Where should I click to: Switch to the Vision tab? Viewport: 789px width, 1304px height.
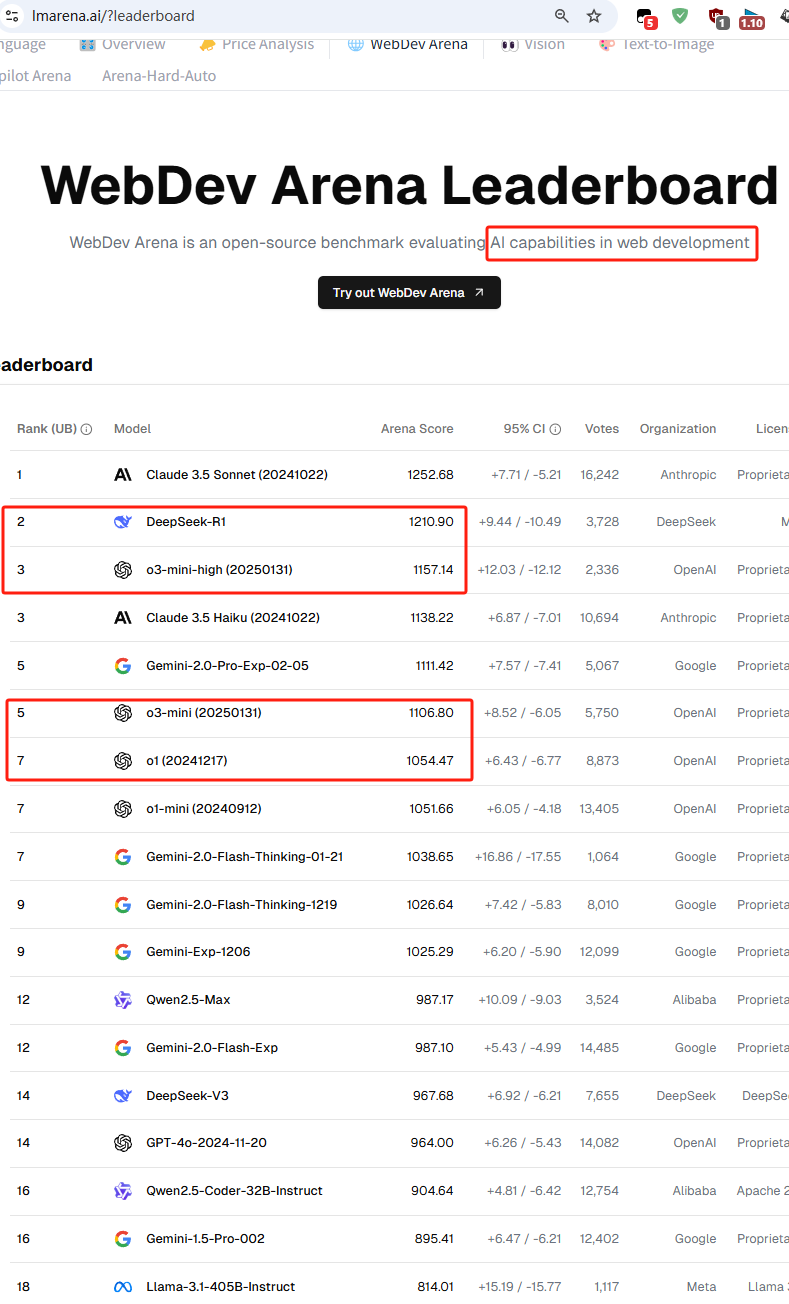pyautogui.click(x=533, y=44)
